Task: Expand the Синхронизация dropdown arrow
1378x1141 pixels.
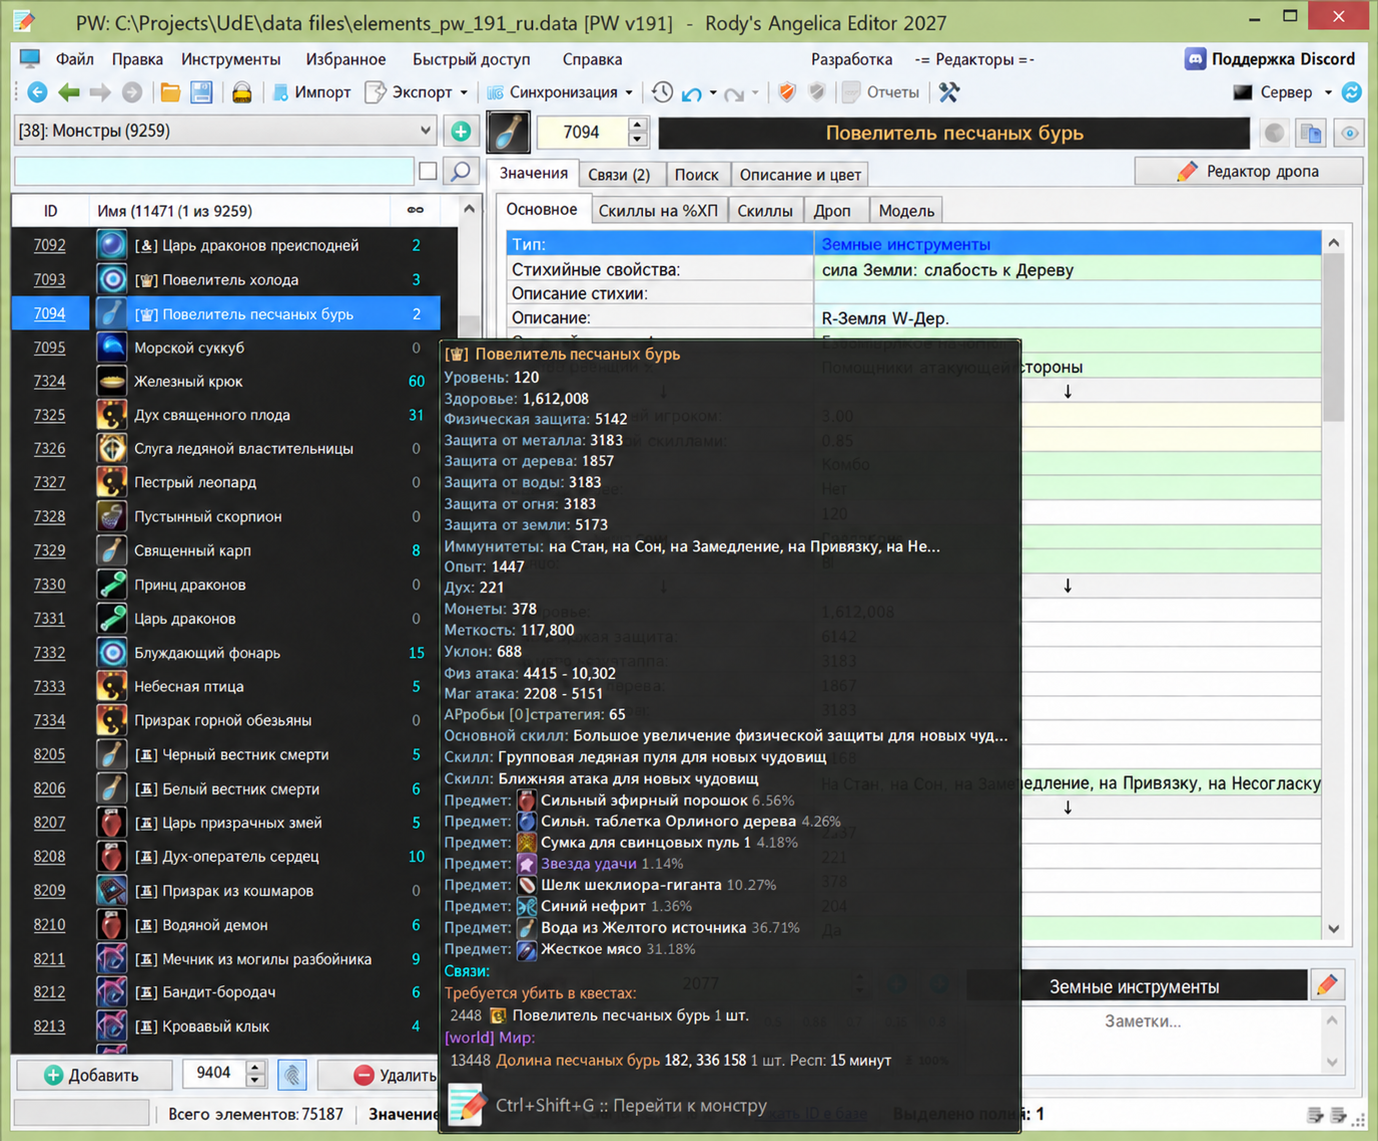Action: (x=629, y=93)
